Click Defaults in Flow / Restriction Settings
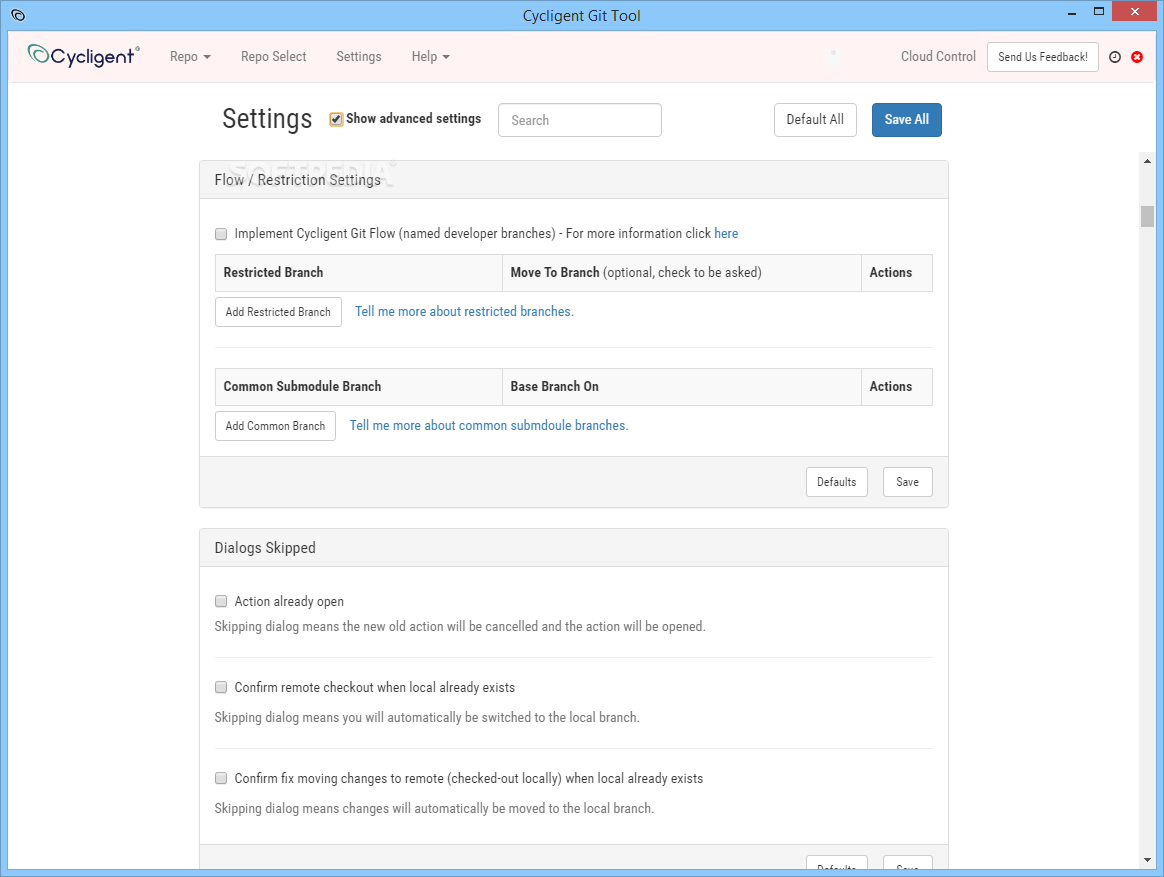This screenshot has height=877, width=1164. [837, 482]
